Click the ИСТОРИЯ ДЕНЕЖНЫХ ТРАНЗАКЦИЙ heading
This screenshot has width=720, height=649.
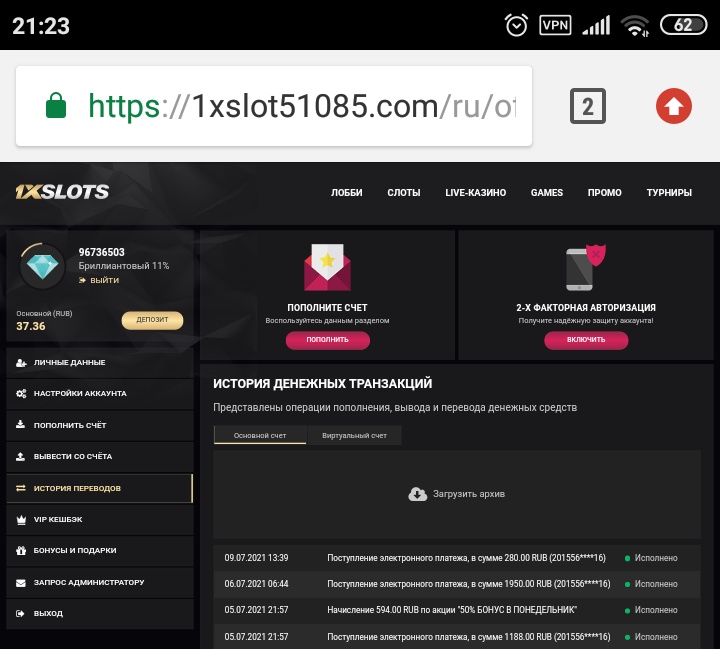pyautogui.click(x=322, y=384)
